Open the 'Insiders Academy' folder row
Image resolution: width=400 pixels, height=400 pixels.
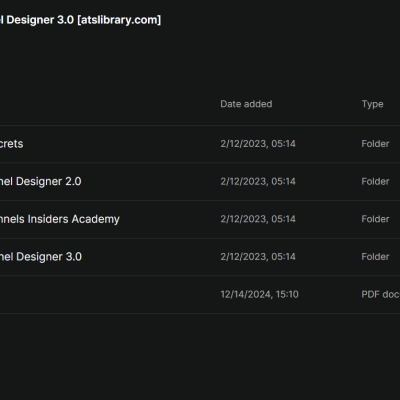click(200, 219)
